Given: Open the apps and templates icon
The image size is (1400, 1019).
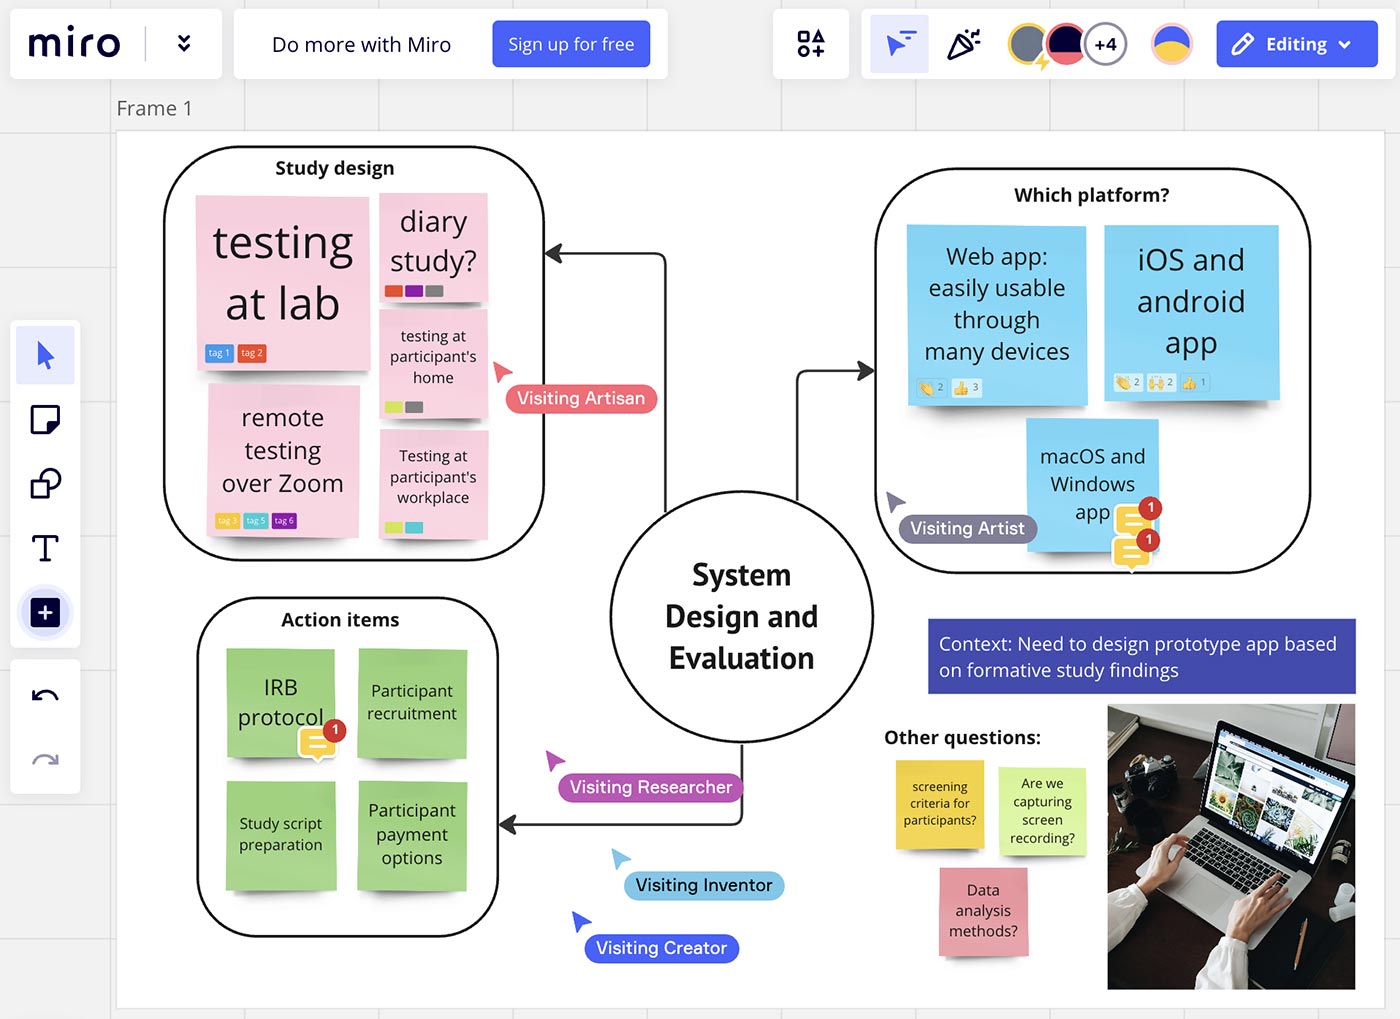Looking at the screenshot, I should (x=810, y=43).
